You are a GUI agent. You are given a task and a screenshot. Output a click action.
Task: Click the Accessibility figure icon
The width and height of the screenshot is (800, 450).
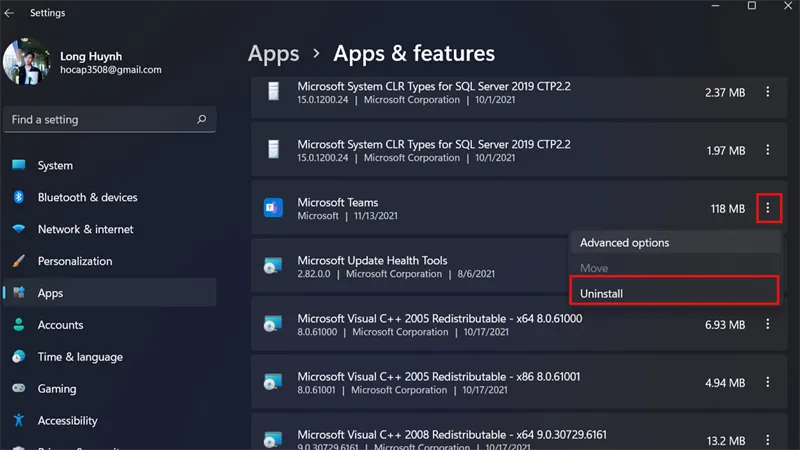[19, 420]
